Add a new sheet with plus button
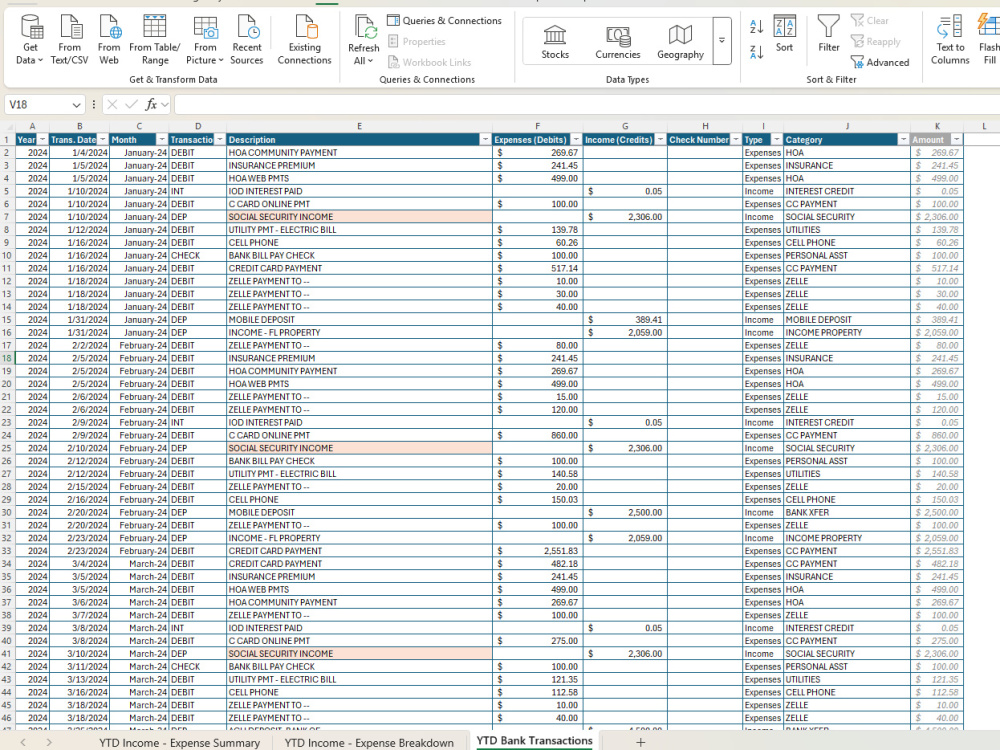 [640, 742]
